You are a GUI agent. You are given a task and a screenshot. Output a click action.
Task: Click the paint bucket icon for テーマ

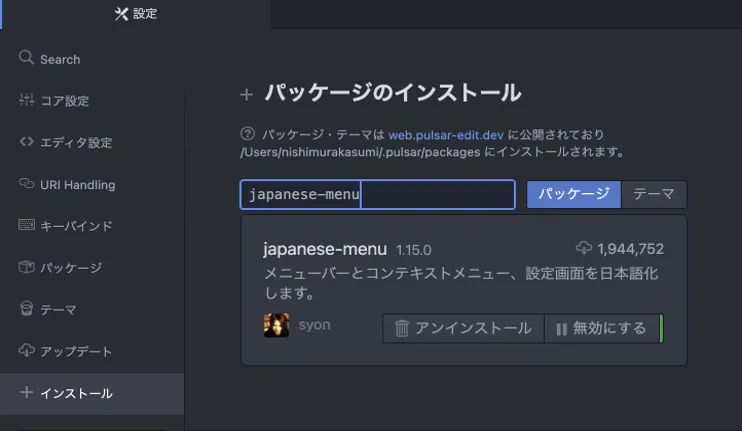[x=26, y=308]
